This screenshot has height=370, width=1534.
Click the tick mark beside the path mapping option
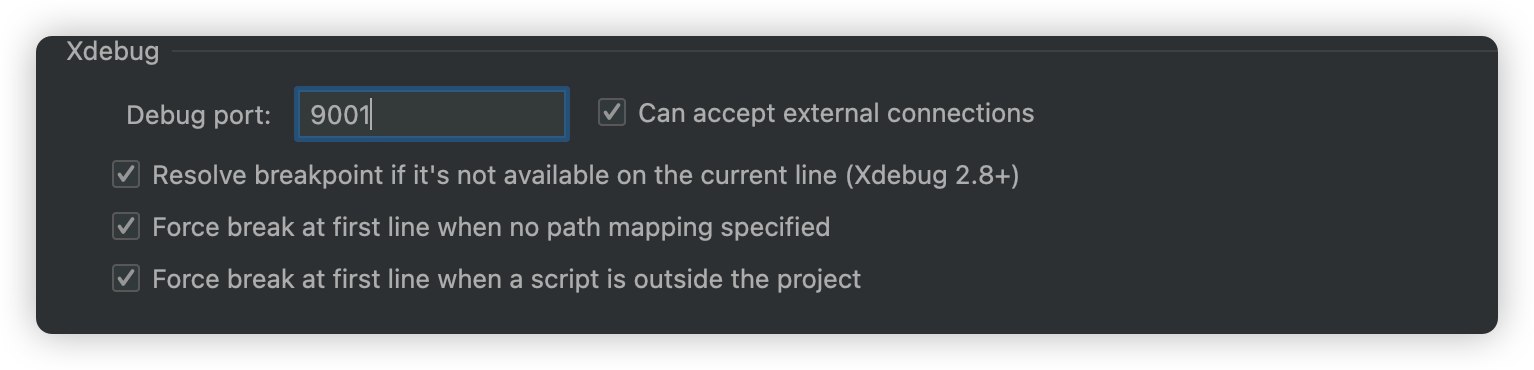point(125,227)
